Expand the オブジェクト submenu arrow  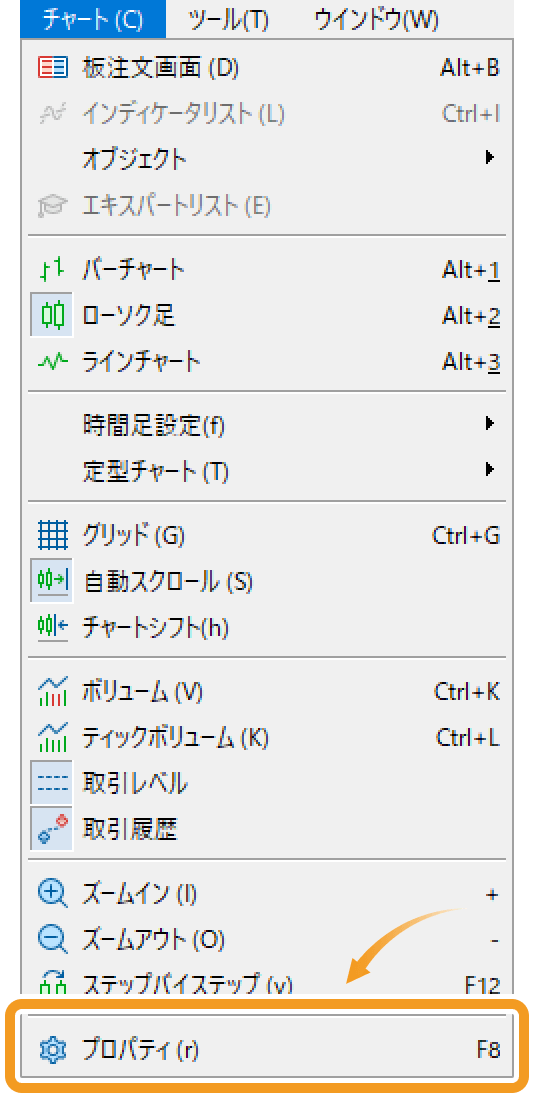click(x=490, y=158)
